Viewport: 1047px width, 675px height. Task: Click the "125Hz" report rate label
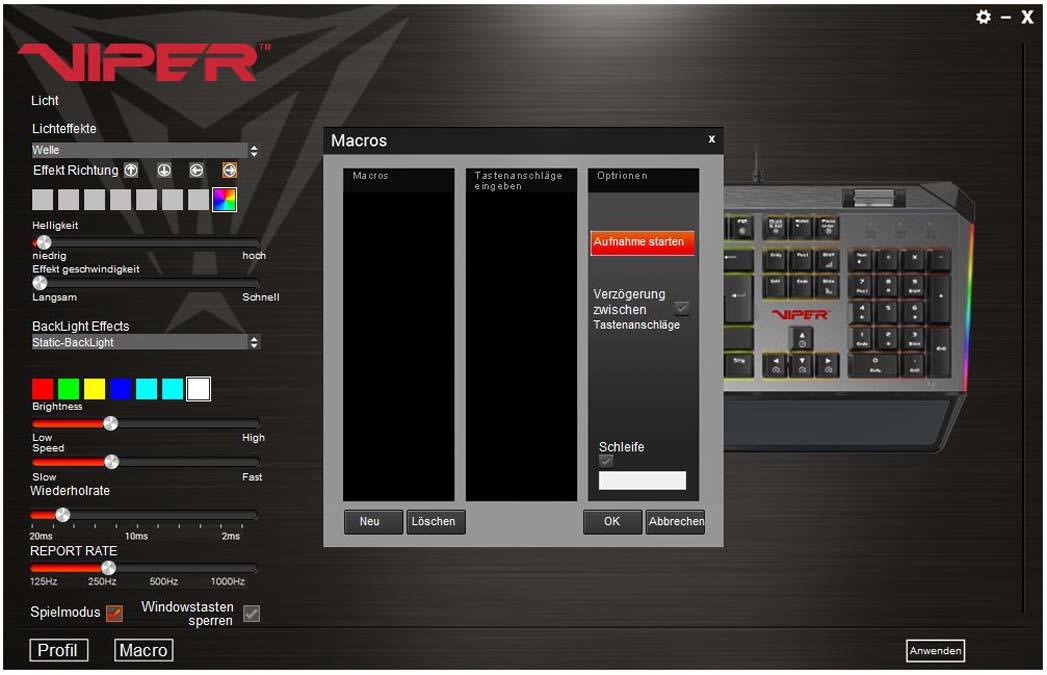43,582
